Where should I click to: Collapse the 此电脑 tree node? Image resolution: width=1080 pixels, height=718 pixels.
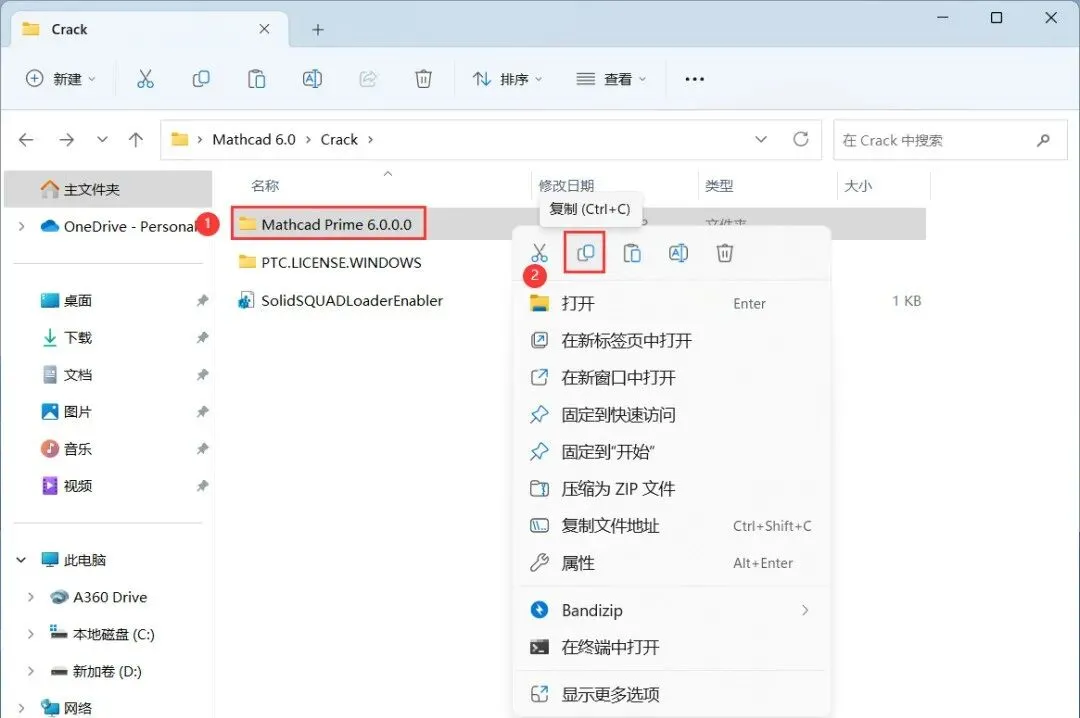[x=21, y=560]
